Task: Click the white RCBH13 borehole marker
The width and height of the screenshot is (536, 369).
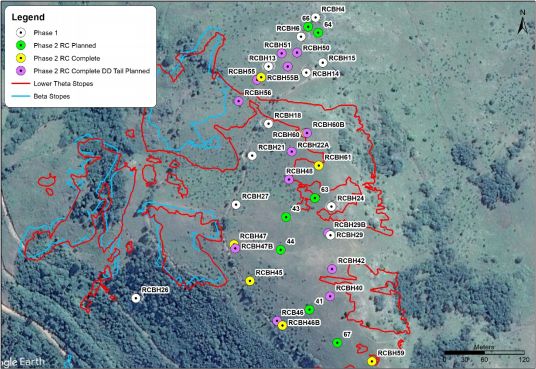Action: pos(269,66)
